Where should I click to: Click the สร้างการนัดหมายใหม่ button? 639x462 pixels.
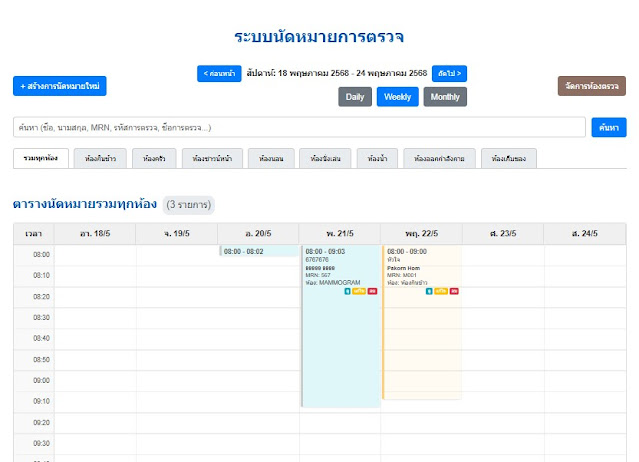pyautogui.click(x=60, y=86)
